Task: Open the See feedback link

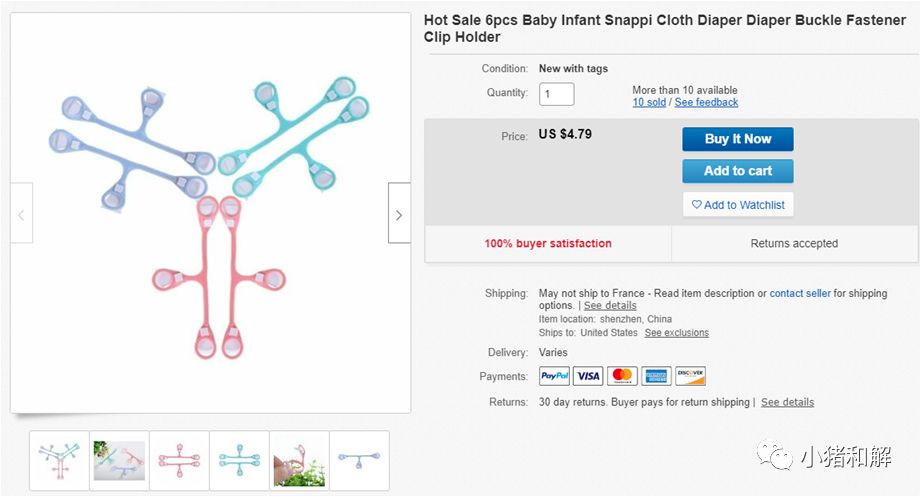Action: click(x=706, y=102)
